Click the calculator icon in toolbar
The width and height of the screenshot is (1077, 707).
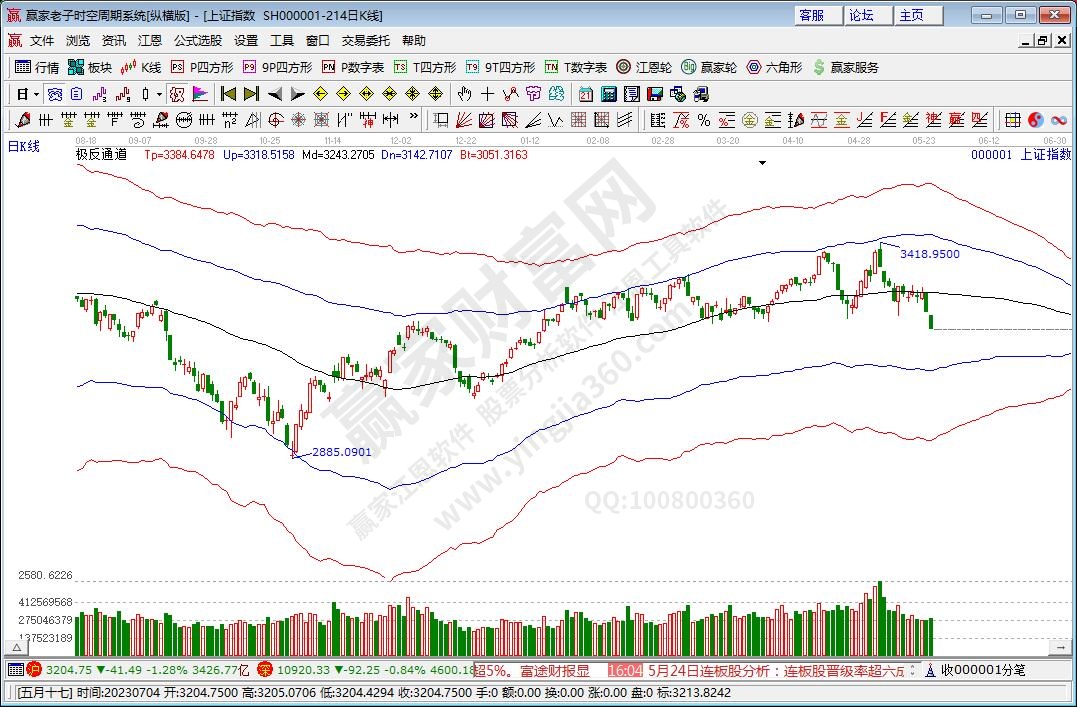tap(607, 94)
